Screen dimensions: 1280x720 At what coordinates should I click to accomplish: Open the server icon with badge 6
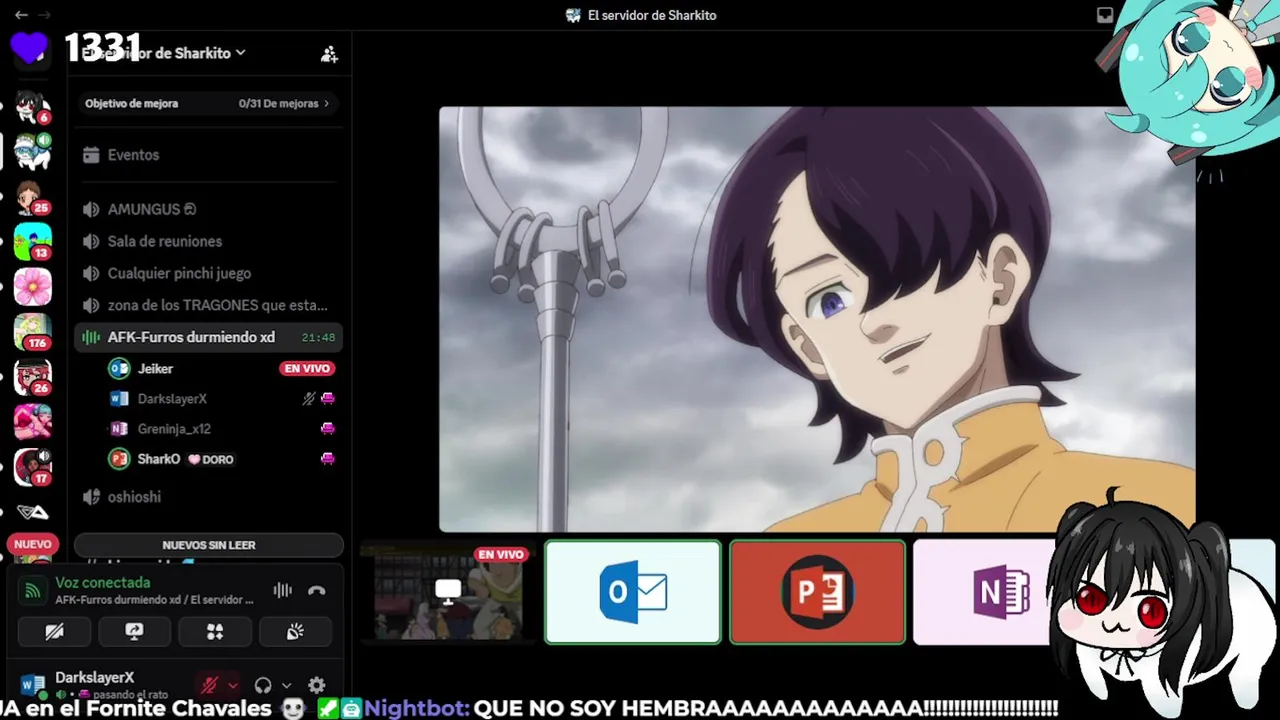(x=33, y=107)
